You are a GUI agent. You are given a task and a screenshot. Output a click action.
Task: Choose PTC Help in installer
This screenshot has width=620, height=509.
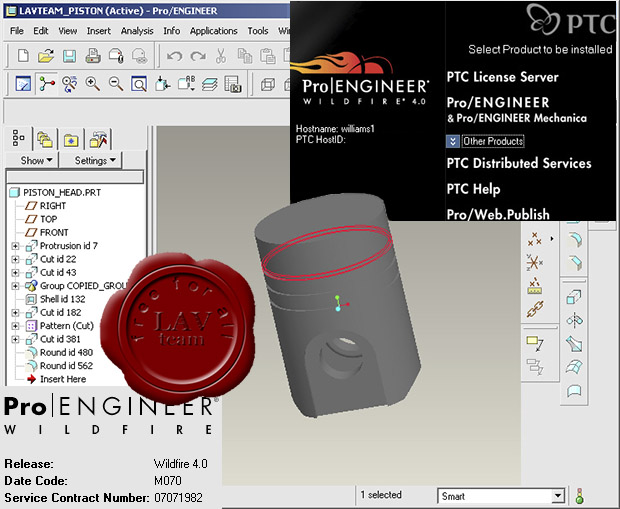(473, 189)
